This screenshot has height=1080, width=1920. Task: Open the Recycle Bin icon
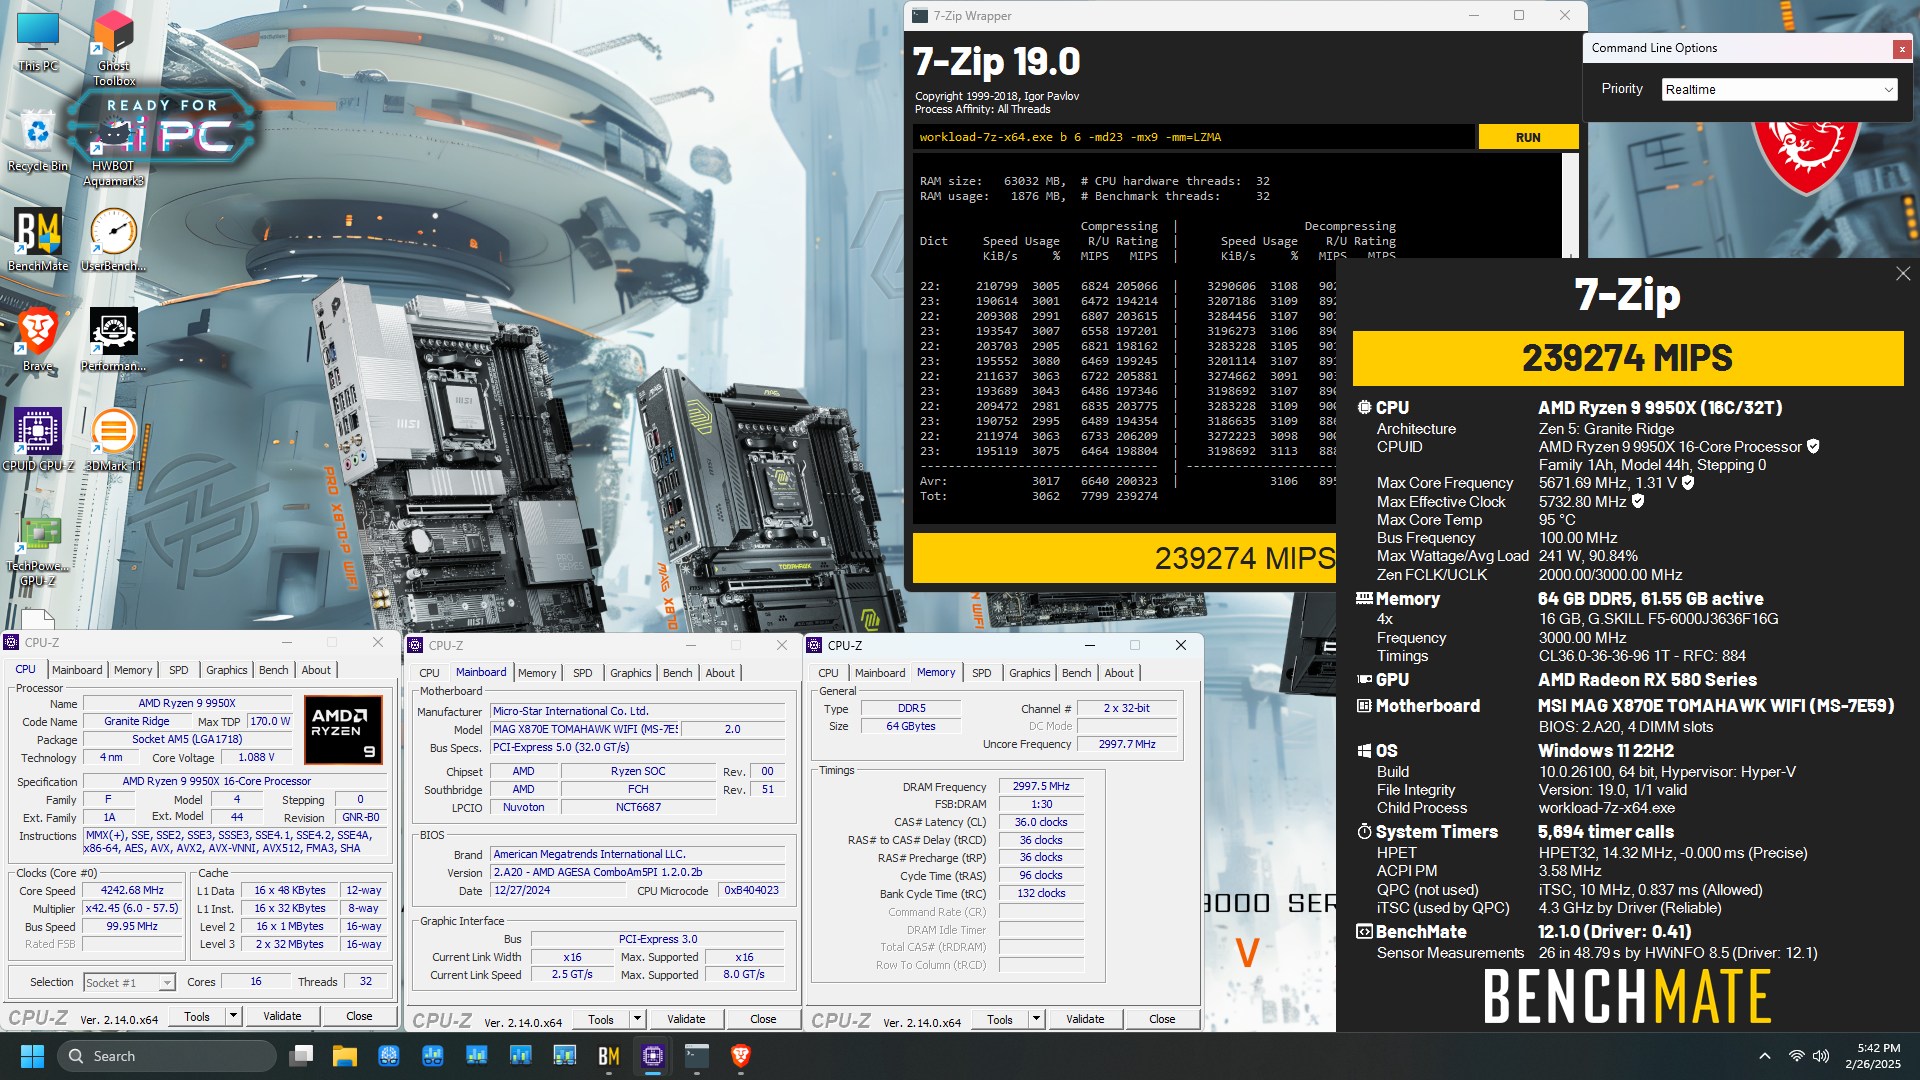click(38, 141)
